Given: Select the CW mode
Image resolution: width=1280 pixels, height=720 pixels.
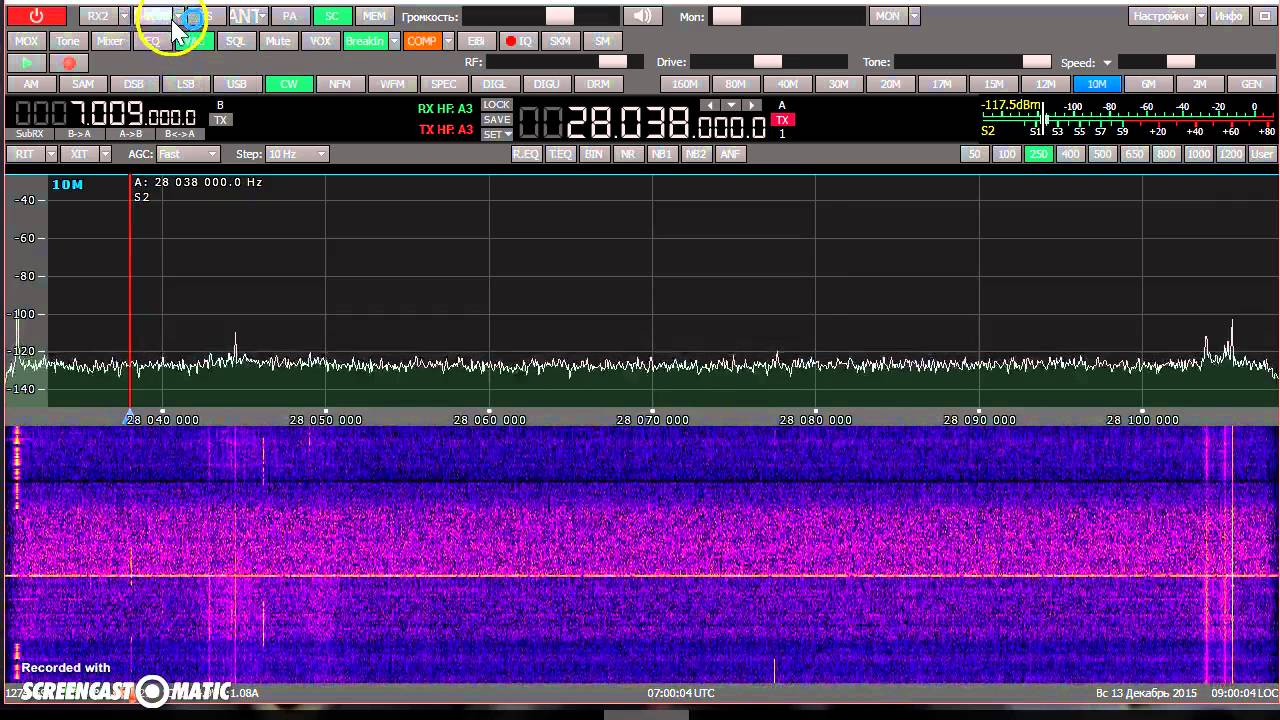Looking at the screenshot, I should (x=289, y=84).
